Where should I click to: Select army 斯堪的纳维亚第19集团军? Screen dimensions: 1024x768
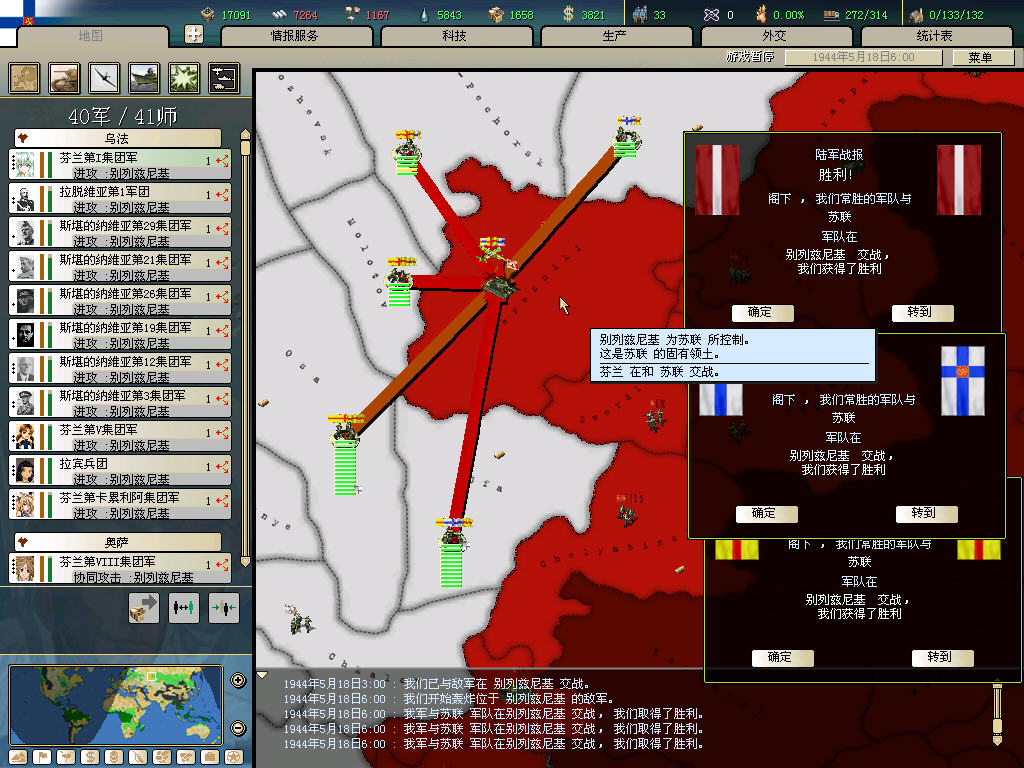pos(120,334)
